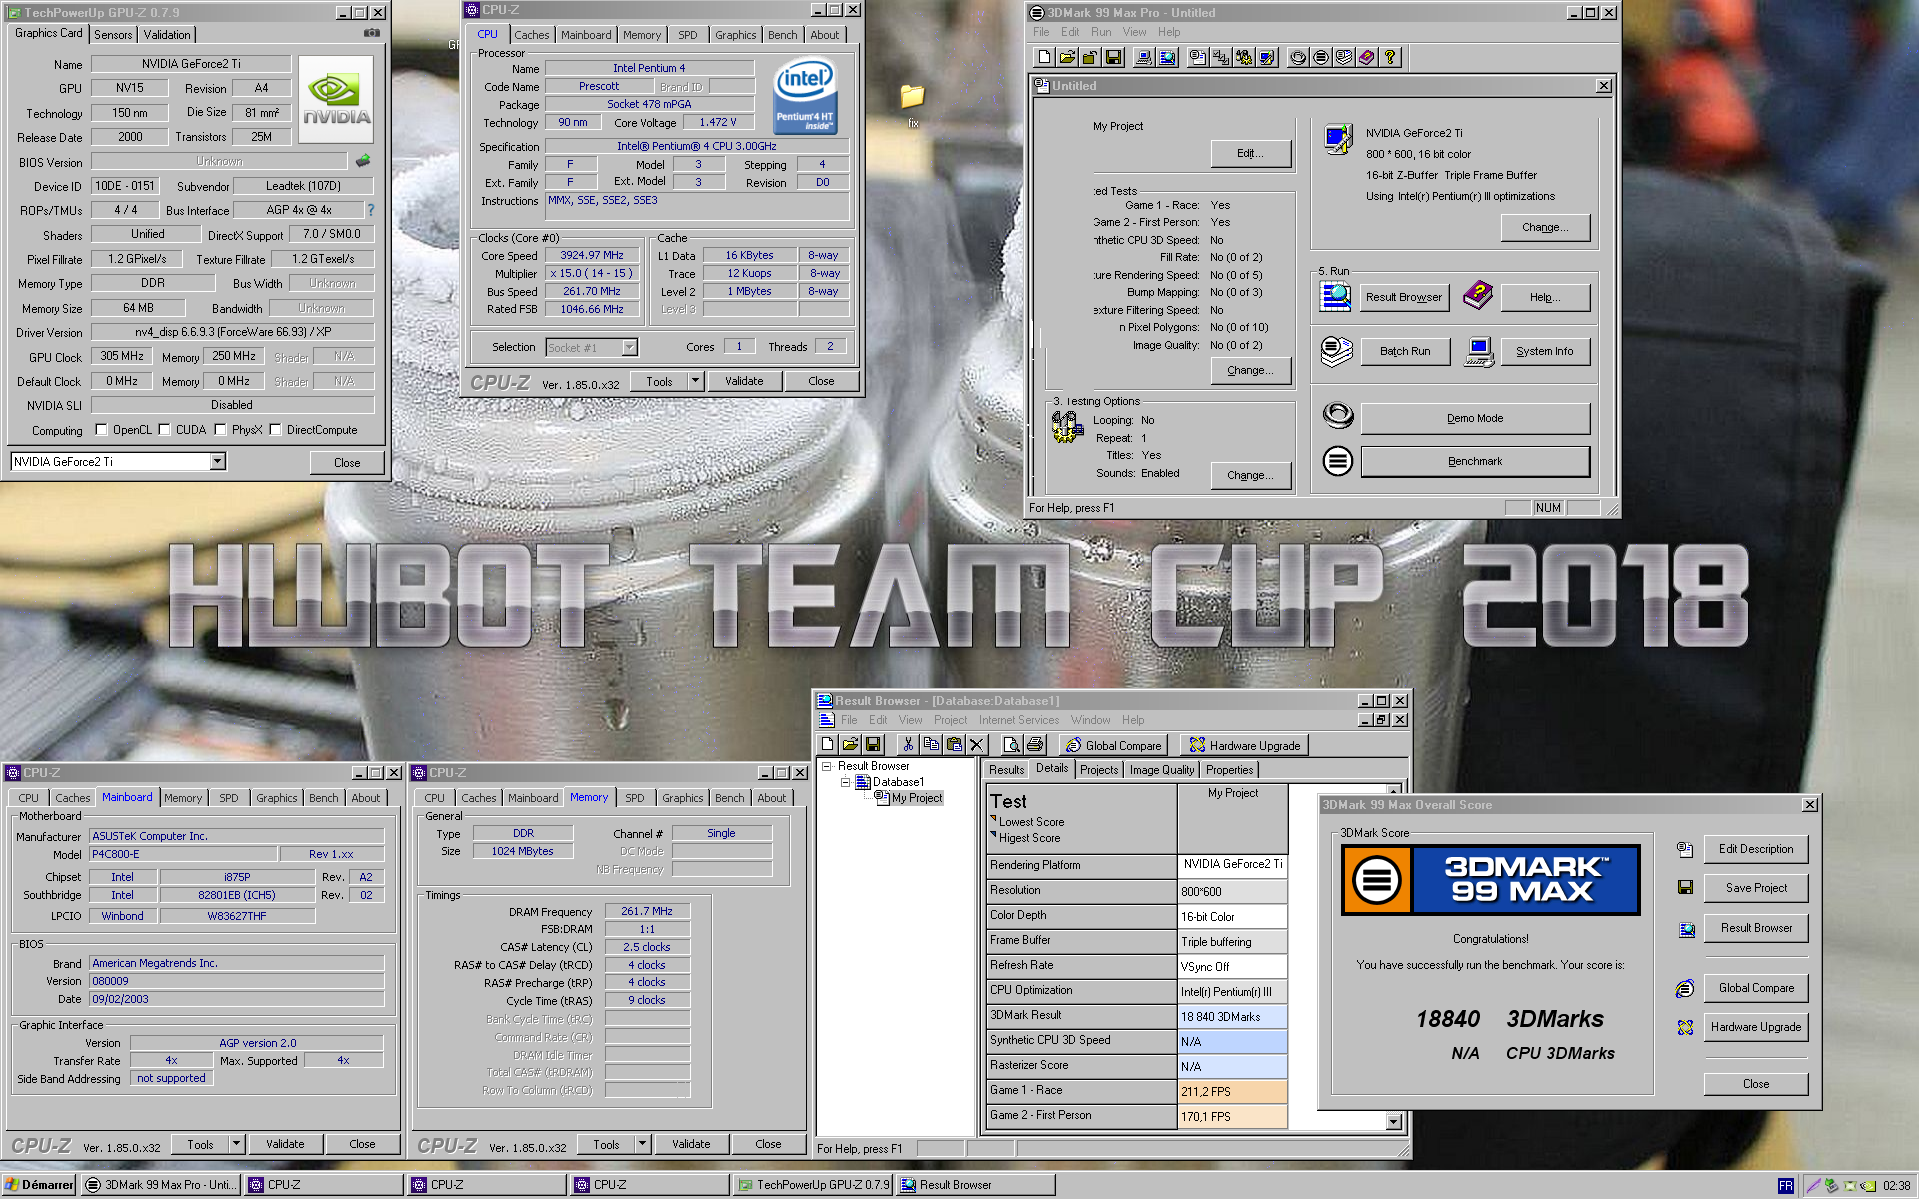Image resolution: width=1919 pixels, height=1199 pixels.
Task: Switch to Validation tab in GPU-Z
Action: 167,34
